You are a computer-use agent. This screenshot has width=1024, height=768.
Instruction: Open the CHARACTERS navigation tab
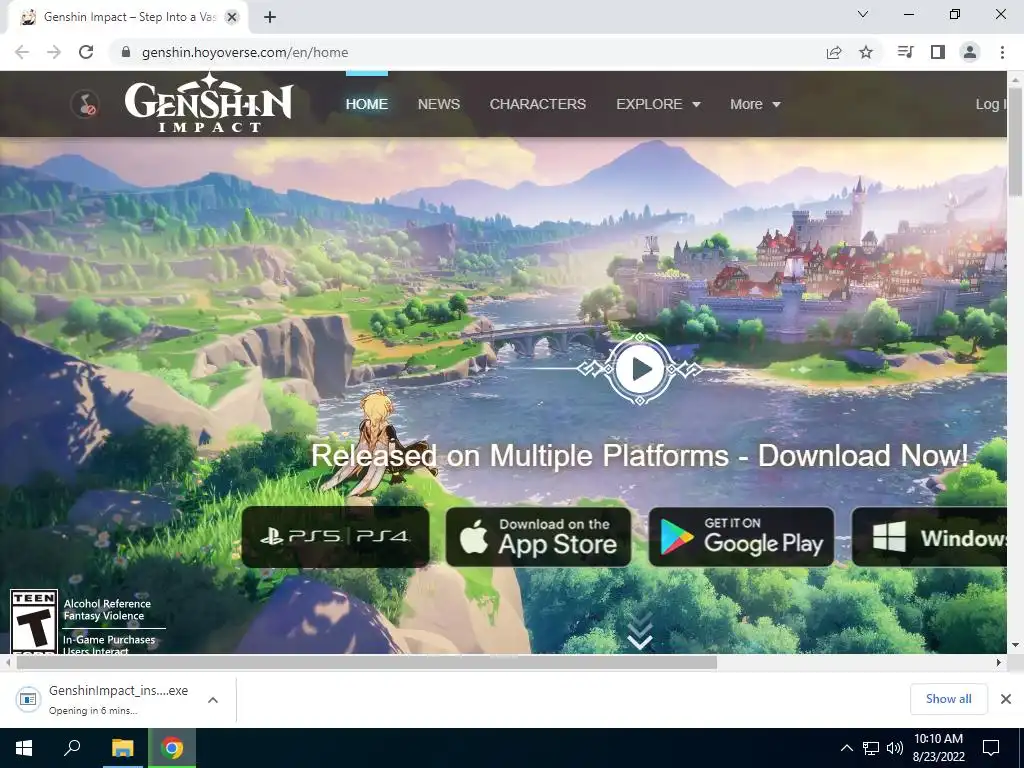537,104
